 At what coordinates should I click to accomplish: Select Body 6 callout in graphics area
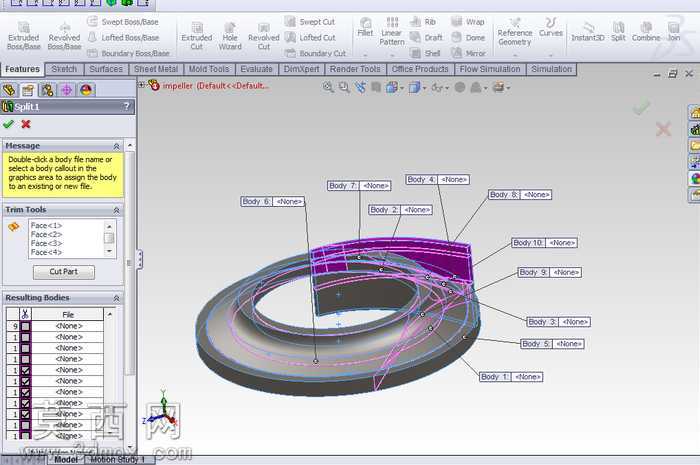click(272, 202)
